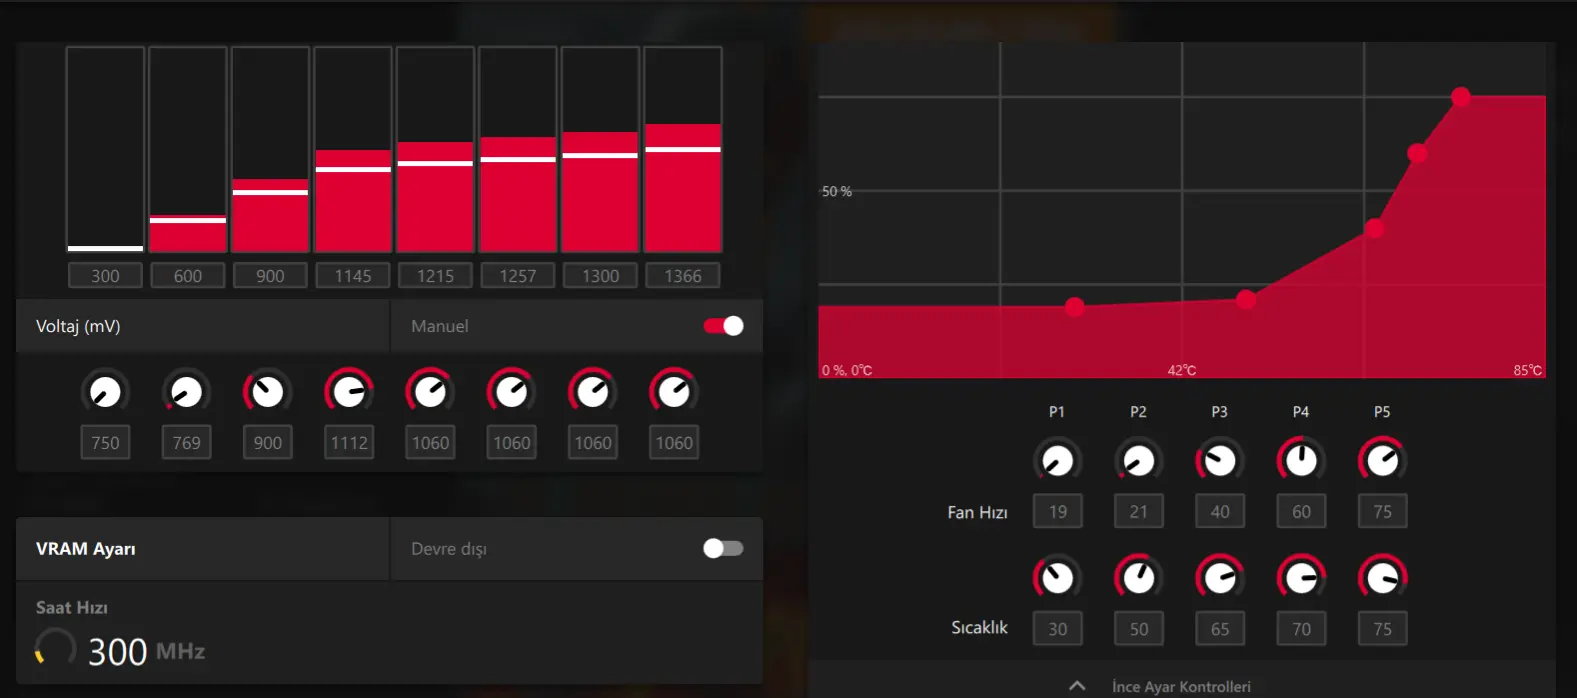Edit the 750 voltage field

[105, 443]
